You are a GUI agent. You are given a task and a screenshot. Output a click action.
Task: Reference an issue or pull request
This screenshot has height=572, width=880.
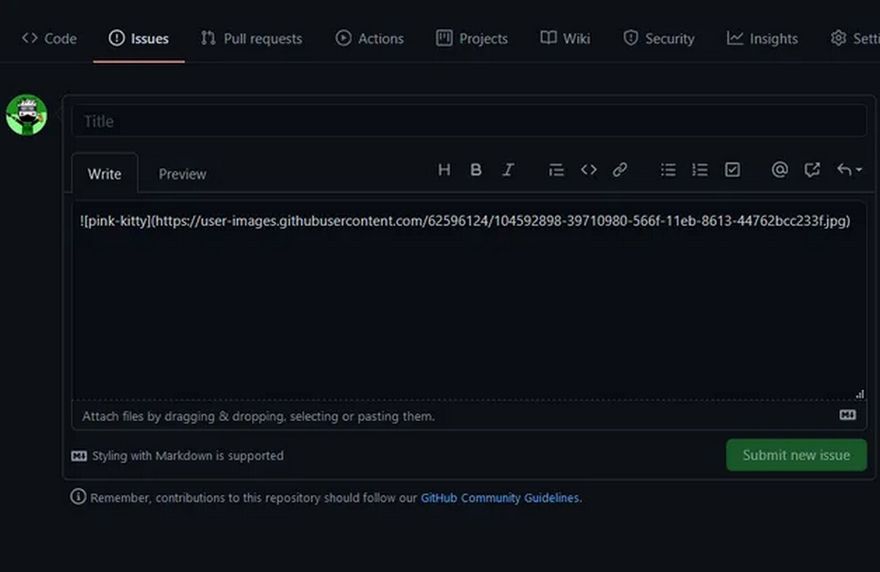pyautogui.click(x=812, y=170)
